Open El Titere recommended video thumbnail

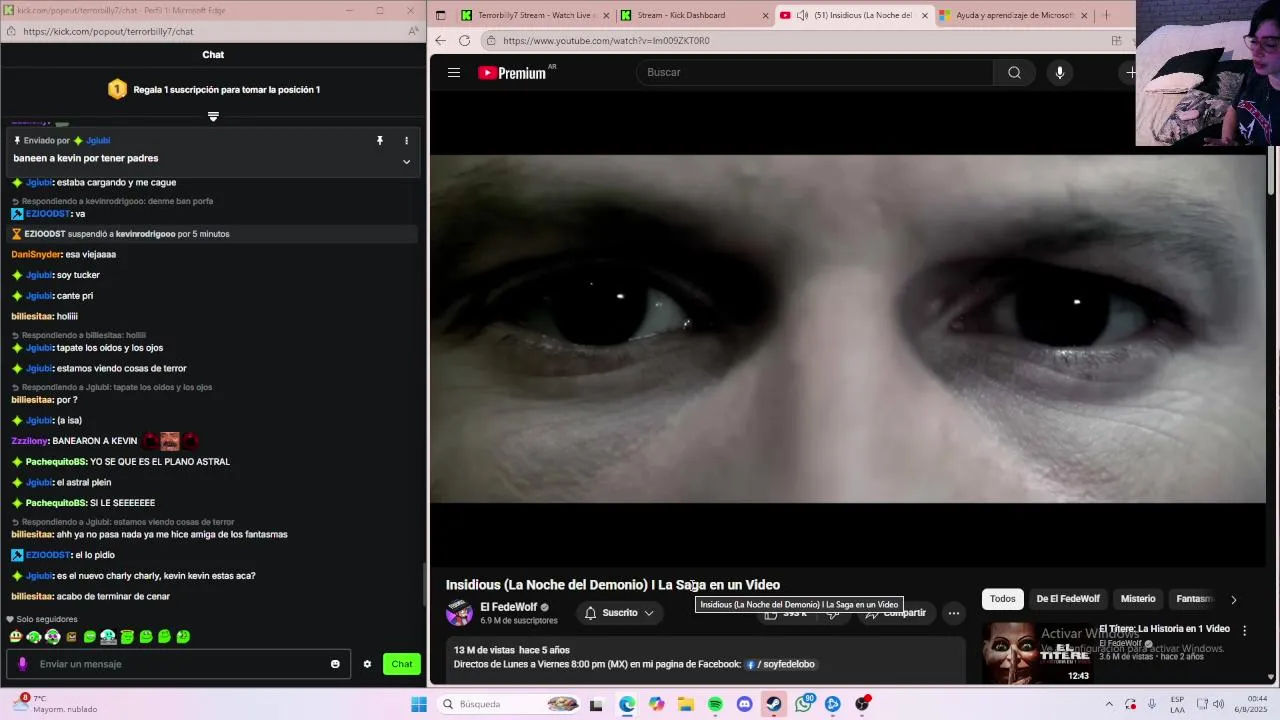pos(1037,653)
